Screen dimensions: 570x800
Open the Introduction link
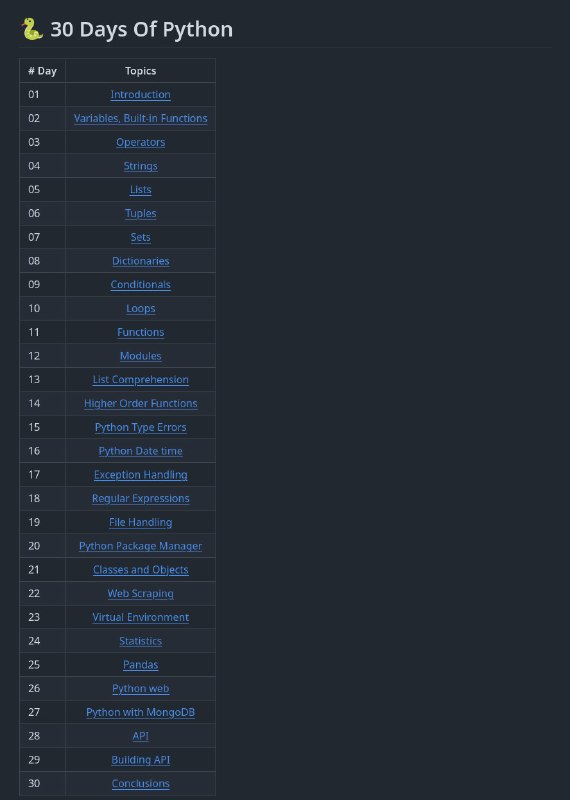tap(140, 94)
